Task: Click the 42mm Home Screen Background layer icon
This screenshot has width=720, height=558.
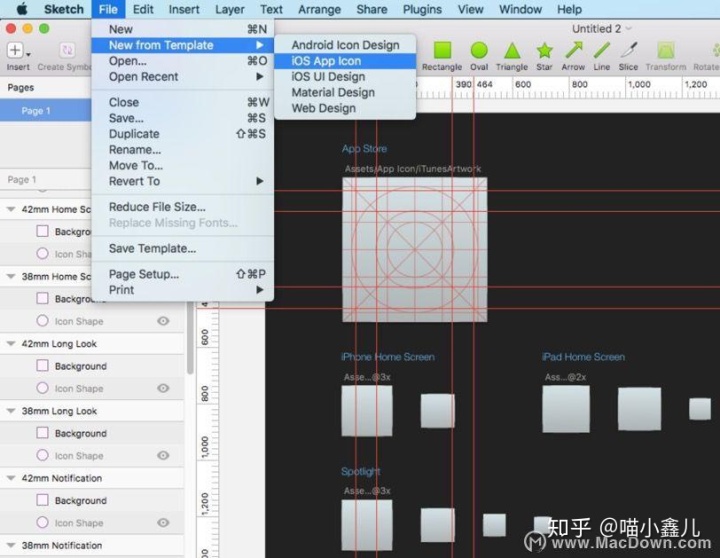Action: pyautogui.click(x=42, y=231)
